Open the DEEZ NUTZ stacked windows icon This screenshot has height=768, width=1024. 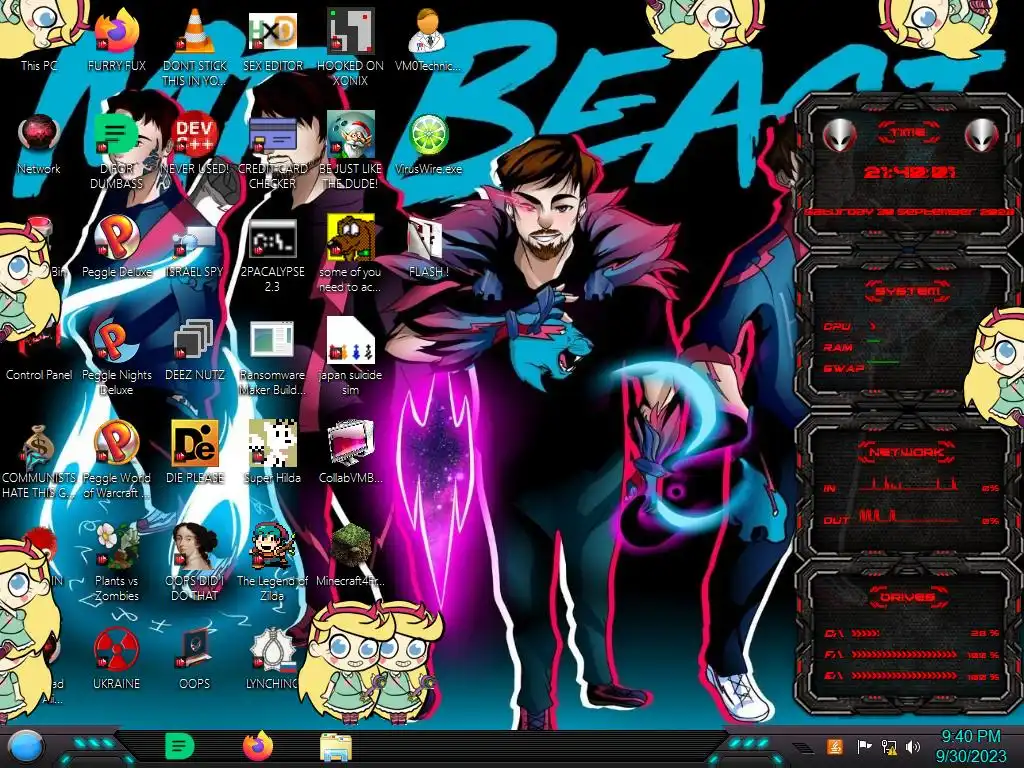pos(195,350)
